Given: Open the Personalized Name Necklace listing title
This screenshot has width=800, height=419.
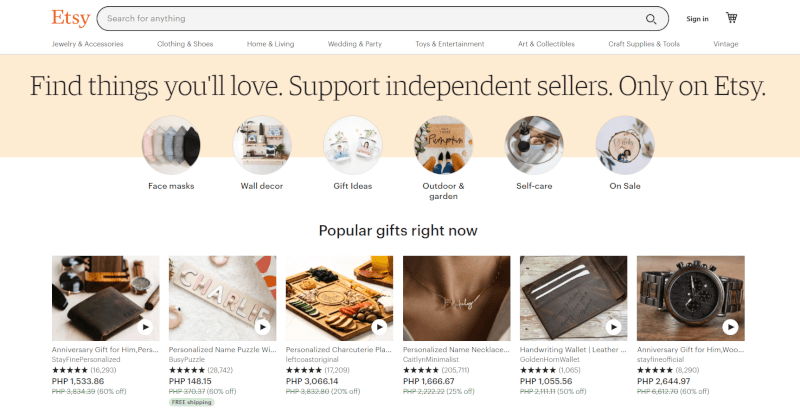Looking at the screenshot, I should coord(456,350).
